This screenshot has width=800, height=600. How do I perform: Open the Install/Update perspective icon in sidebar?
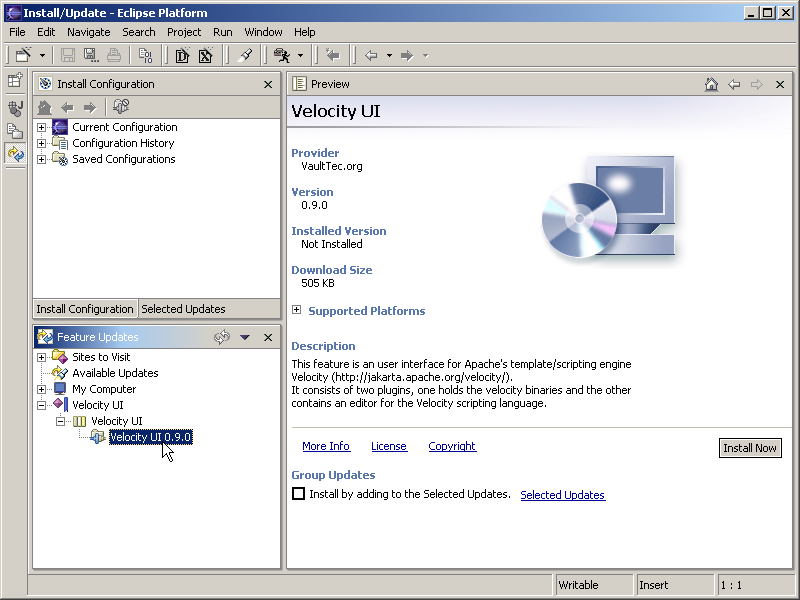click(15, 154)
